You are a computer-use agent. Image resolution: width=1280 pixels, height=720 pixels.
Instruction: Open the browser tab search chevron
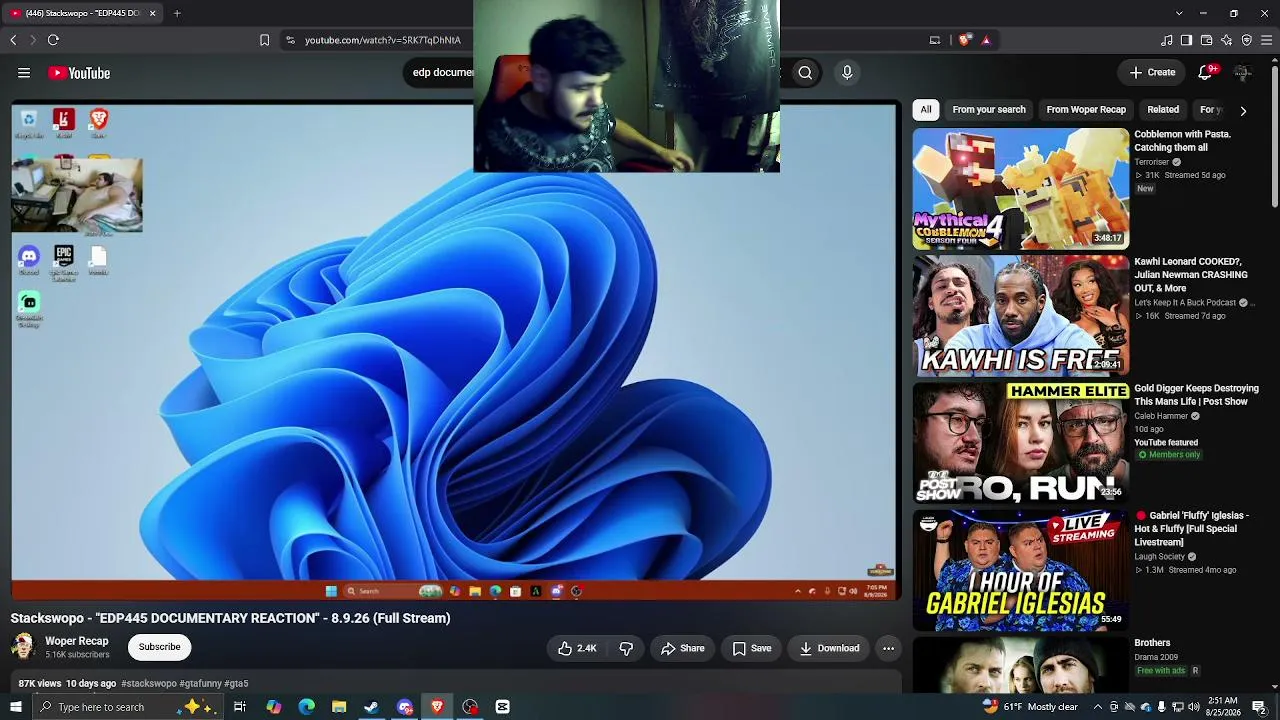tap(1179, 13)
